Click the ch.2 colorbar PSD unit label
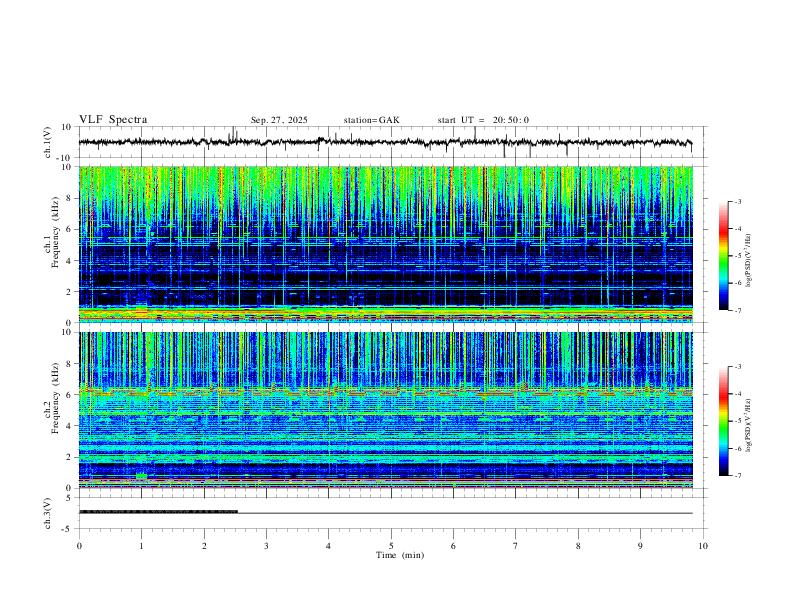This screenshot has height=612, width=792. tap(749, 425)
